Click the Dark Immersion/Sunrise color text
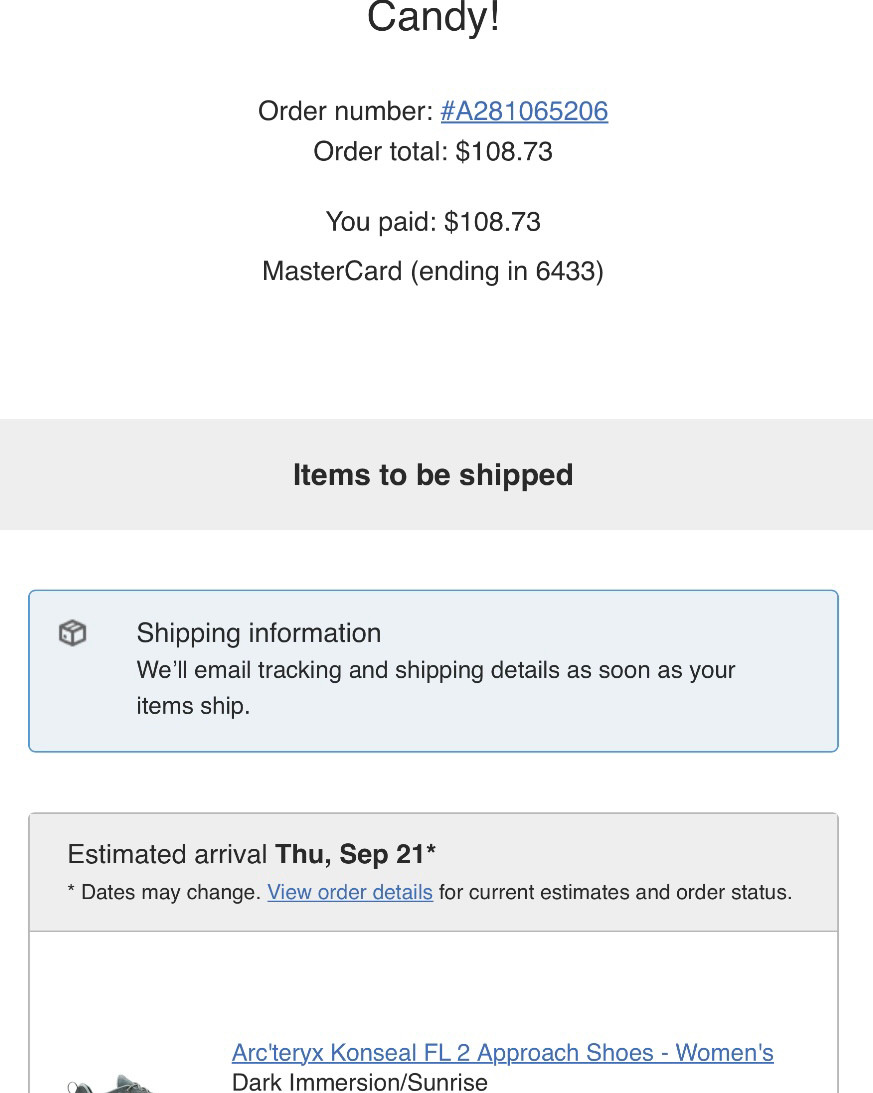Viewport: 873px width, 1093px height. (x=360, y=1082)
